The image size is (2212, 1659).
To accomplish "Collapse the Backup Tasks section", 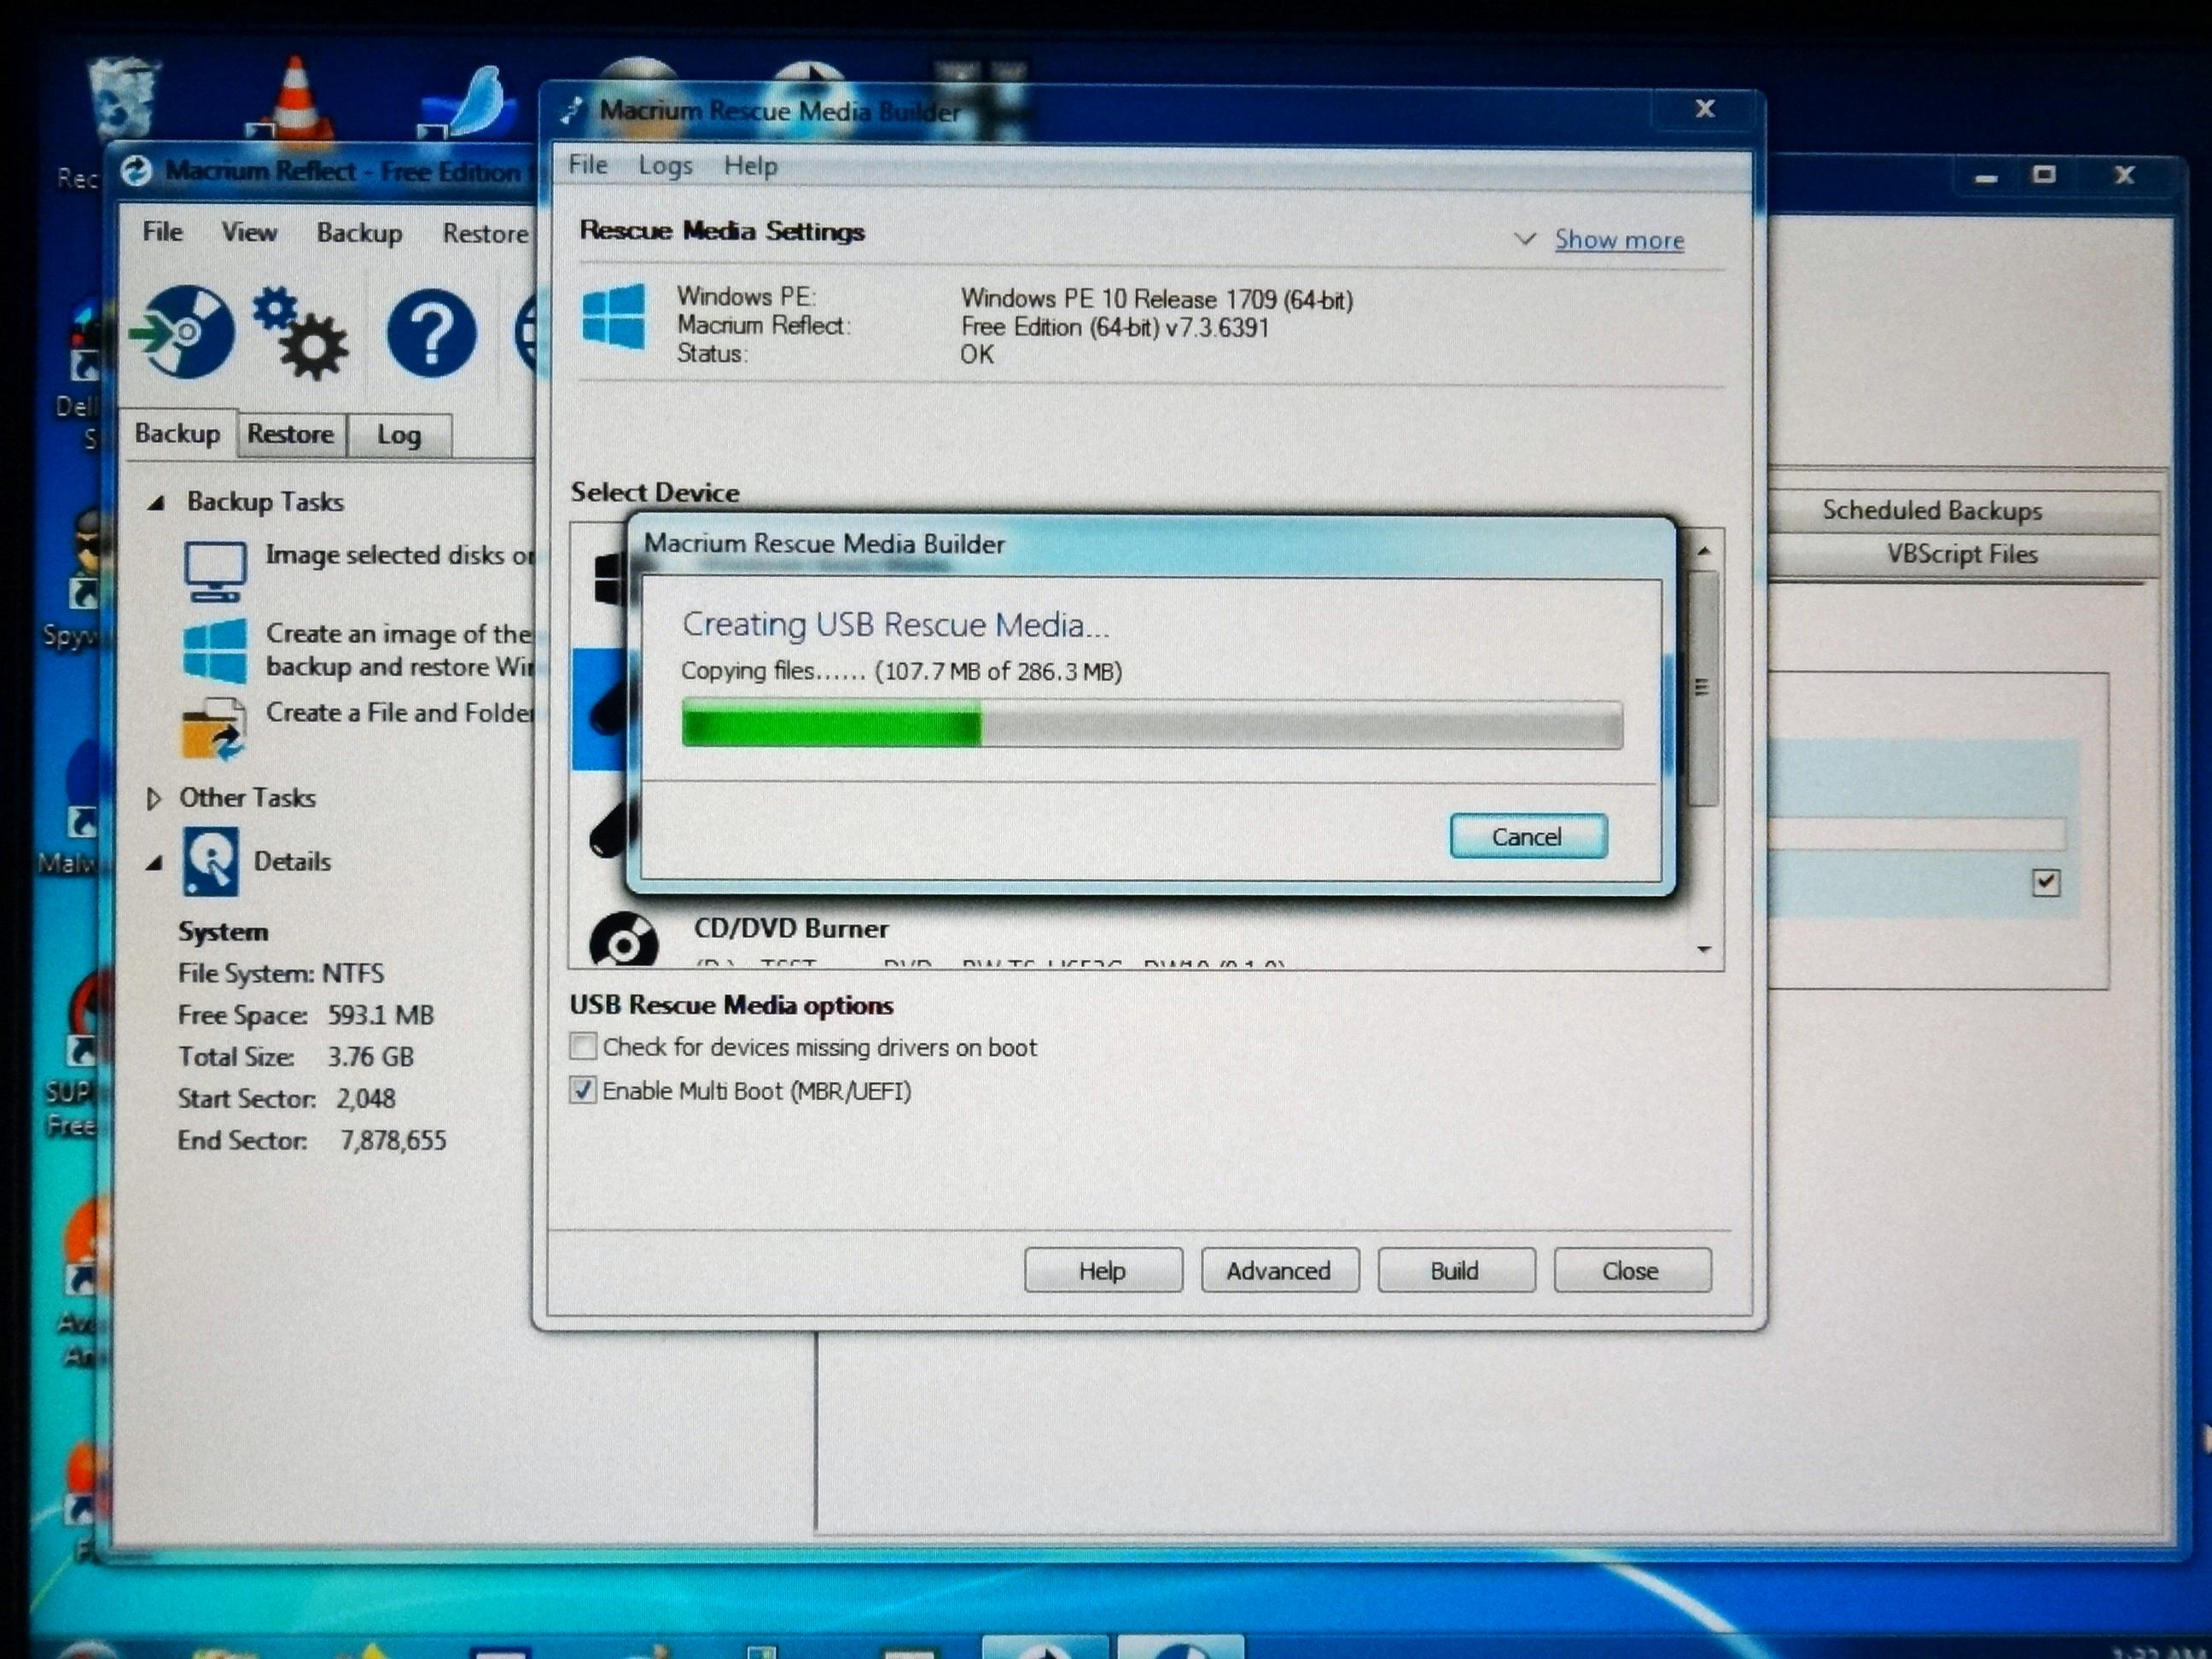I will pos(156,502).
